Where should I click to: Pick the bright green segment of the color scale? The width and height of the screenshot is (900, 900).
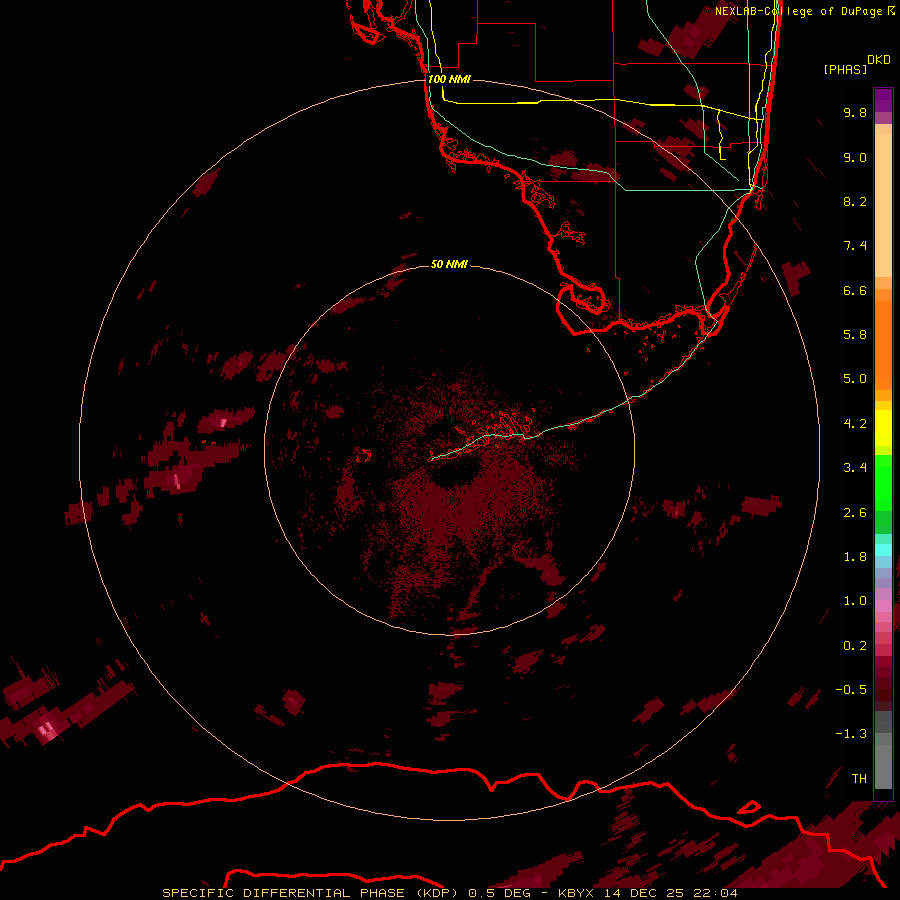(883, 483)
